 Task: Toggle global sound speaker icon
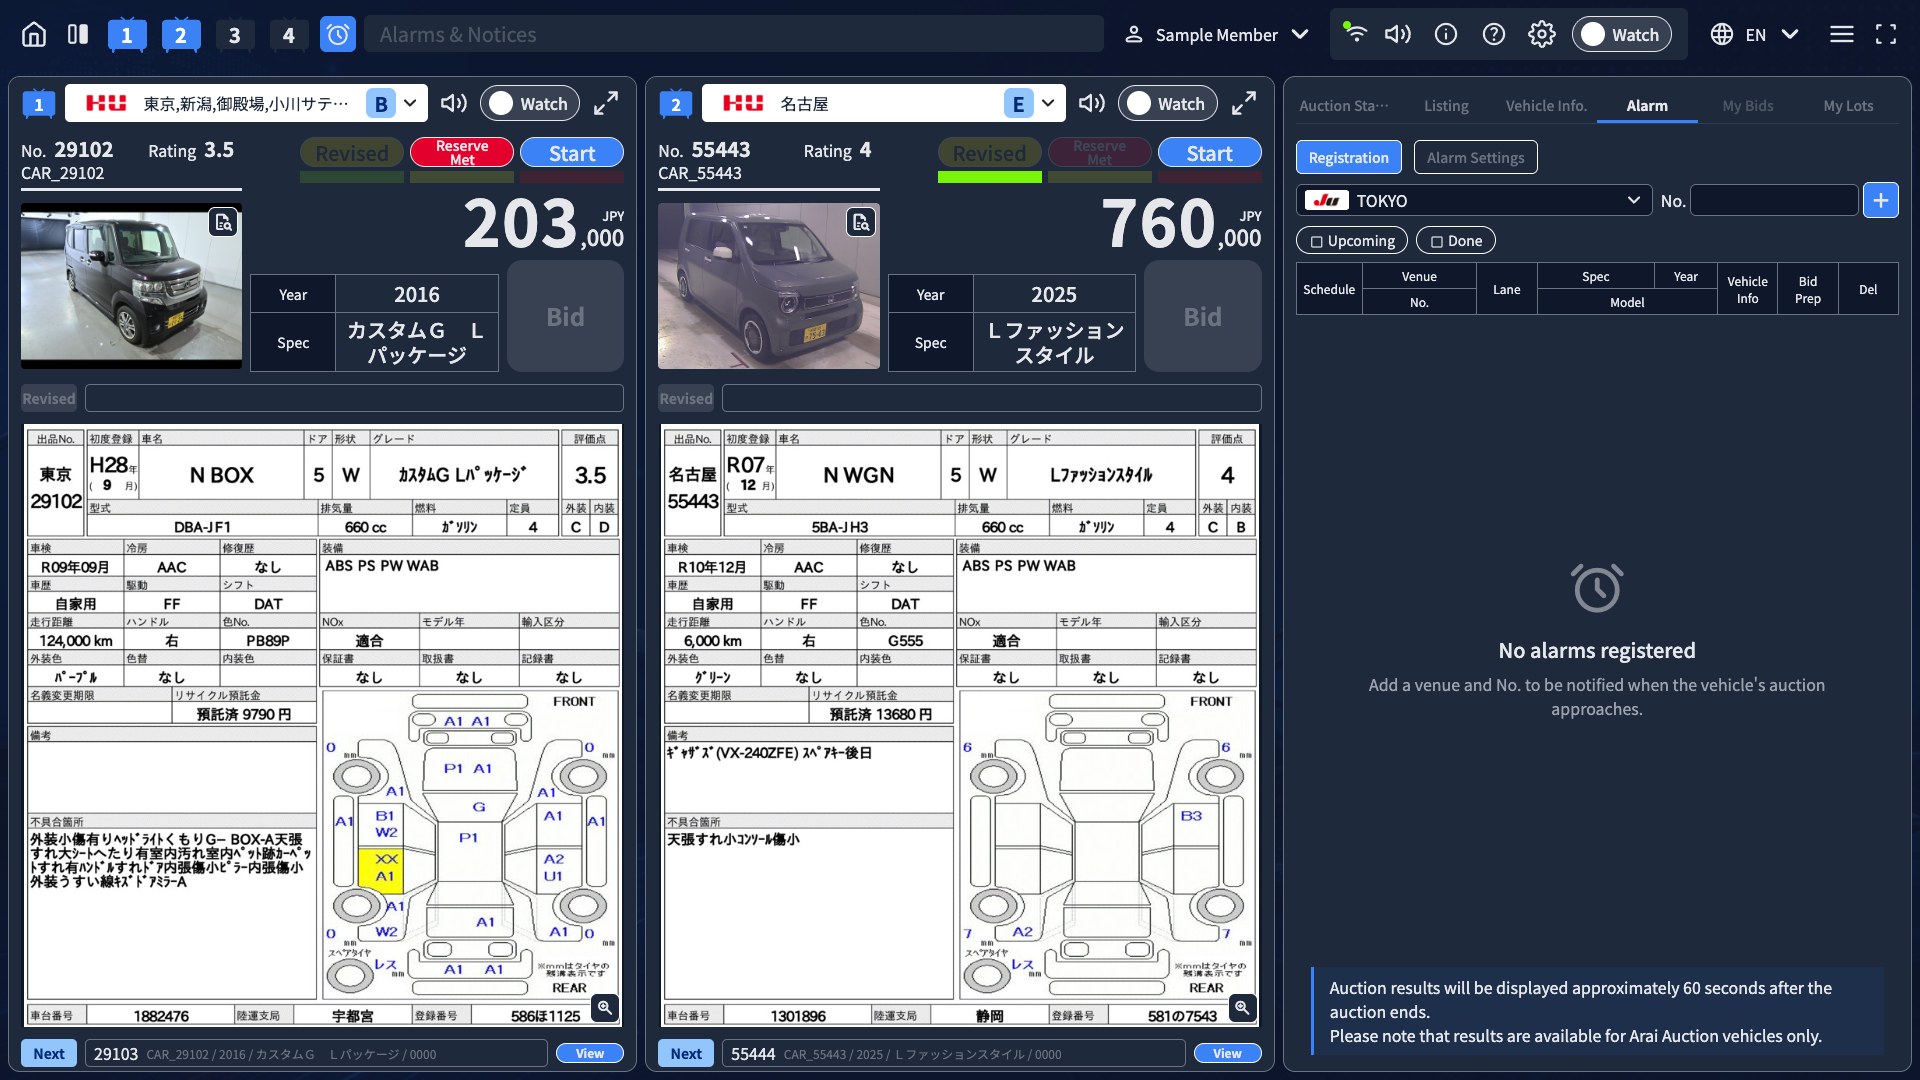coord(1398,34)
